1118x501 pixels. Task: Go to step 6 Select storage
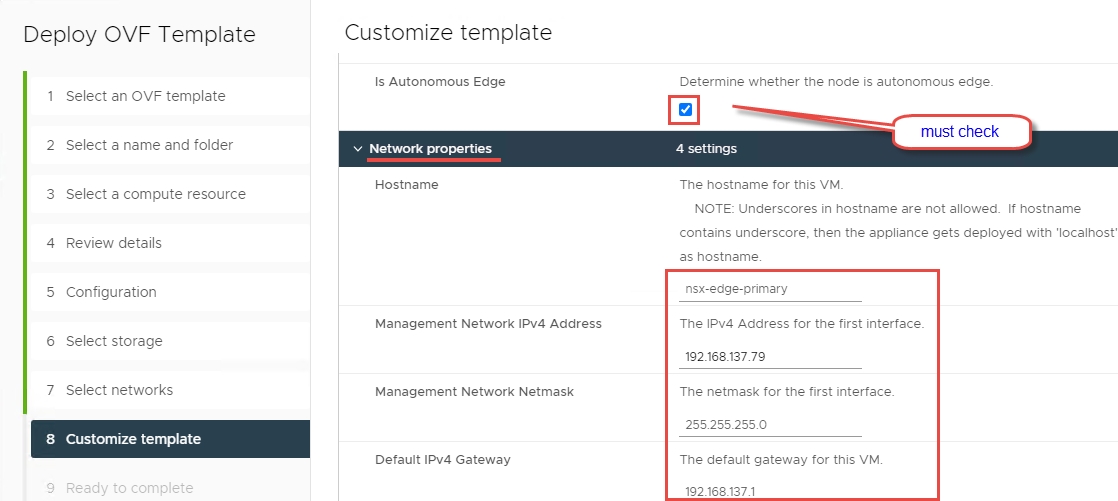click(114, 341)
